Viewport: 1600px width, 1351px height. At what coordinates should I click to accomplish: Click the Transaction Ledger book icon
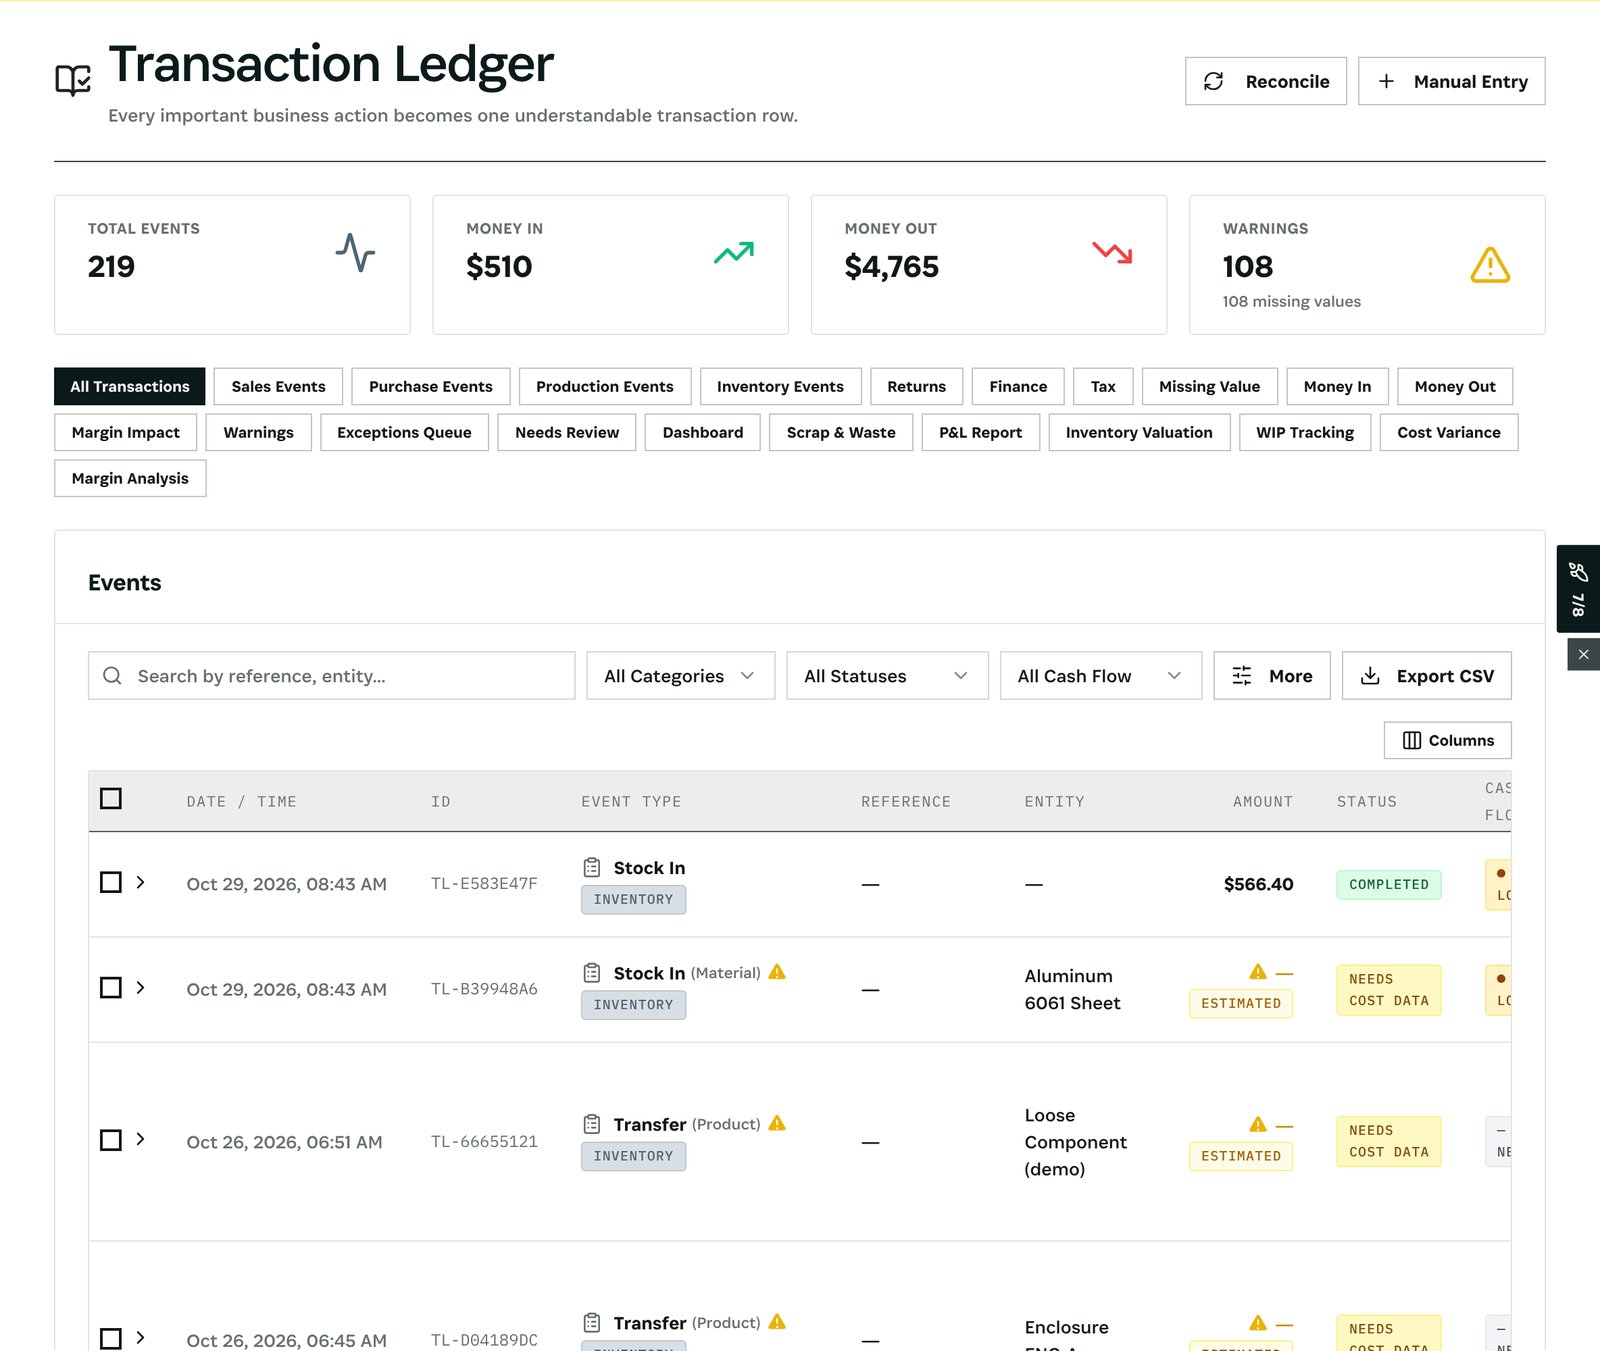[x=73, y=80]
